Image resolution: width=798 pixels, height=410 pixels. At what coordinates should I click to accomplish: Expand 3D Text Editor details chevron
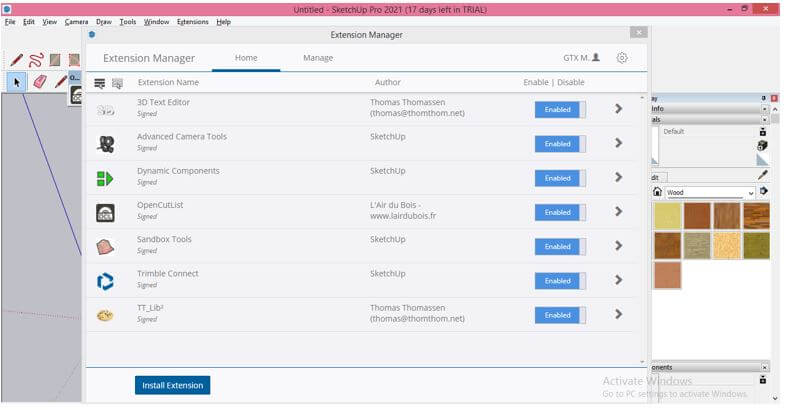click(x=619, y=109)
